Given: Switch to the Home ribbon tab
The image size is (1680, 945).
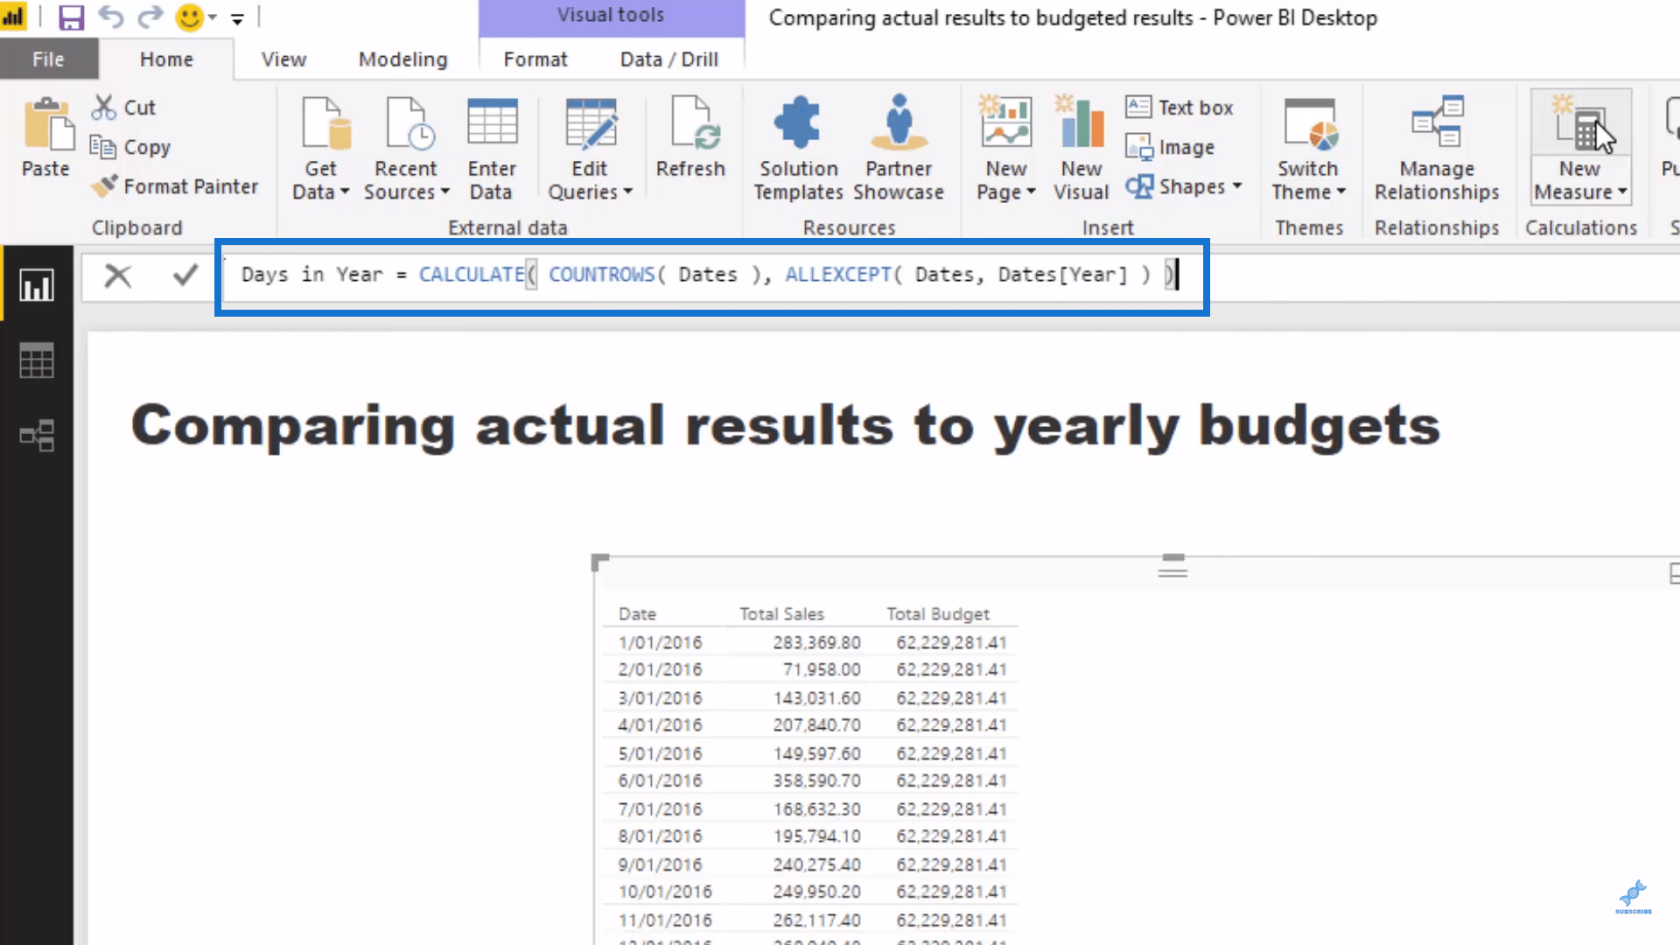Looking at the screenshot, I should click(x=166, y=59).
